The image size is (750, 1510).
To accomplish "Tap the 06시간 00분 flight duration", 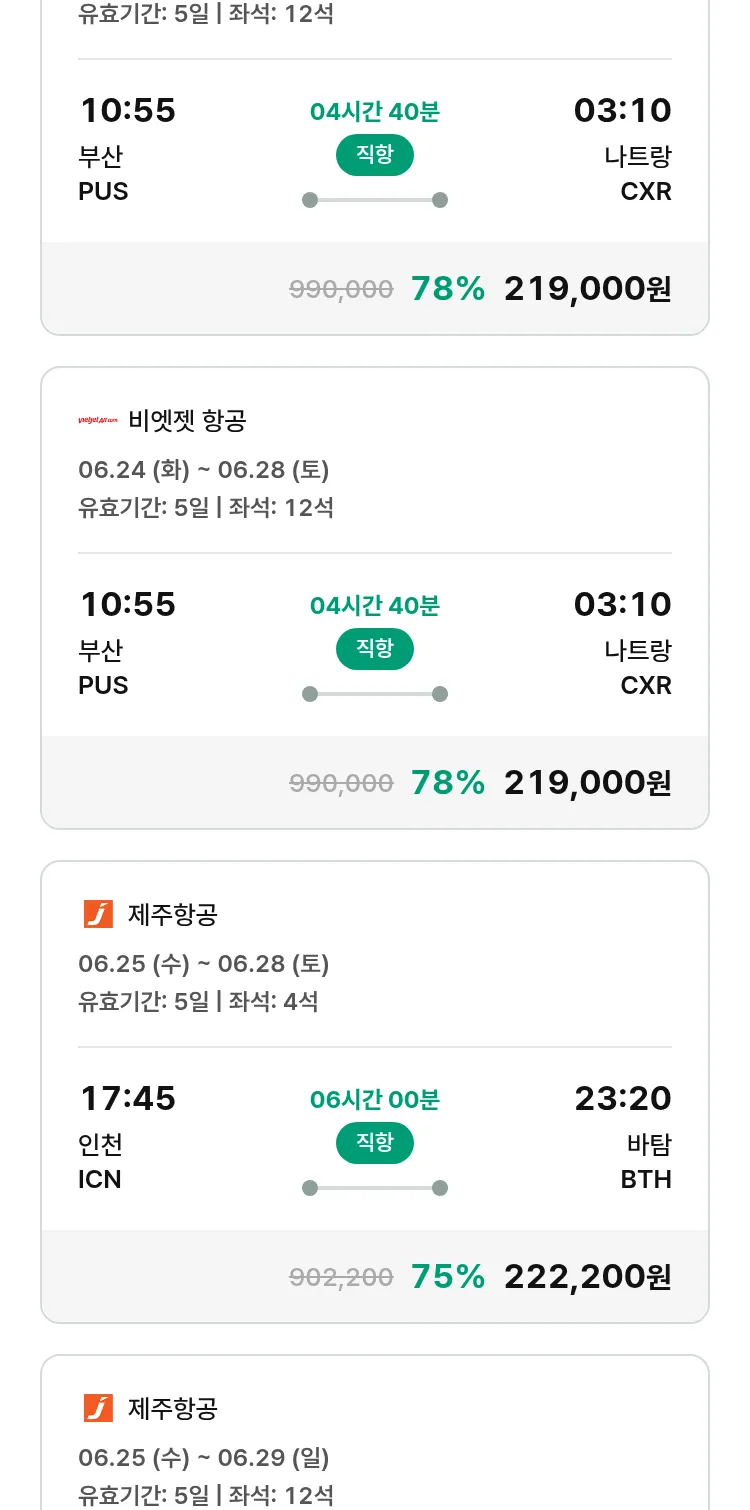I will click(x=374, y=1100).
